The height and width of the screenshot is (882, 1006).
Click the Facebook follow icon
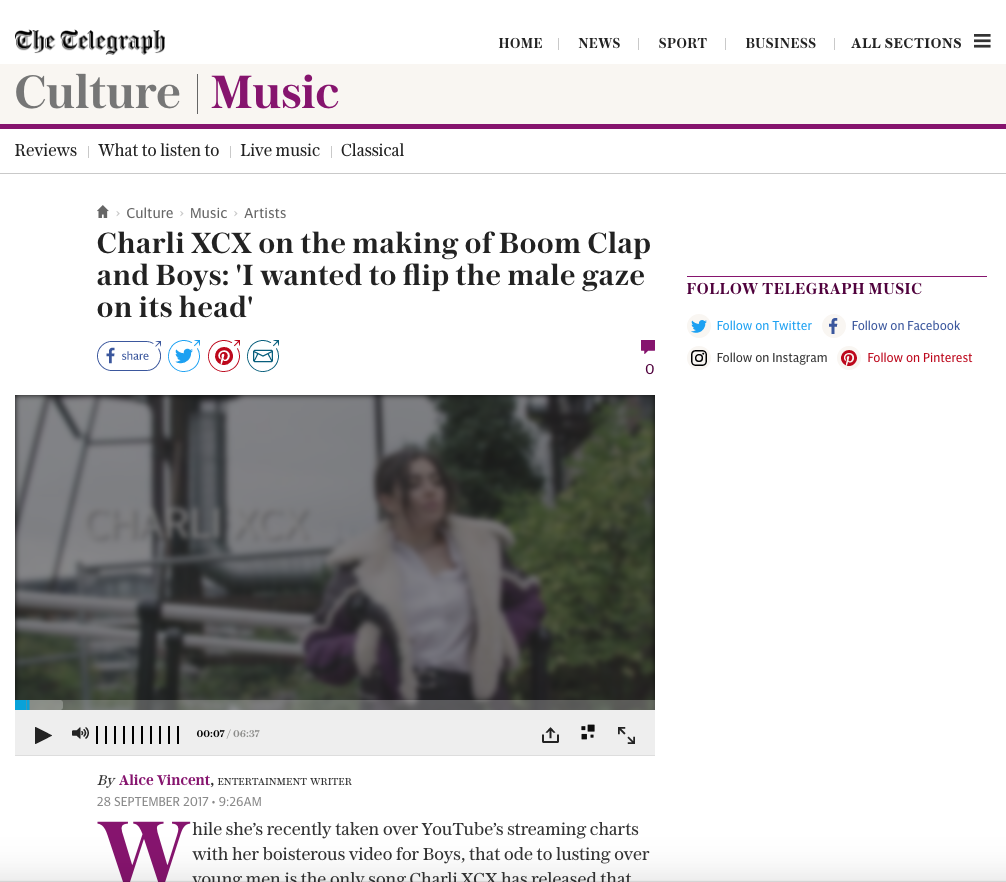tap(833, 326)
